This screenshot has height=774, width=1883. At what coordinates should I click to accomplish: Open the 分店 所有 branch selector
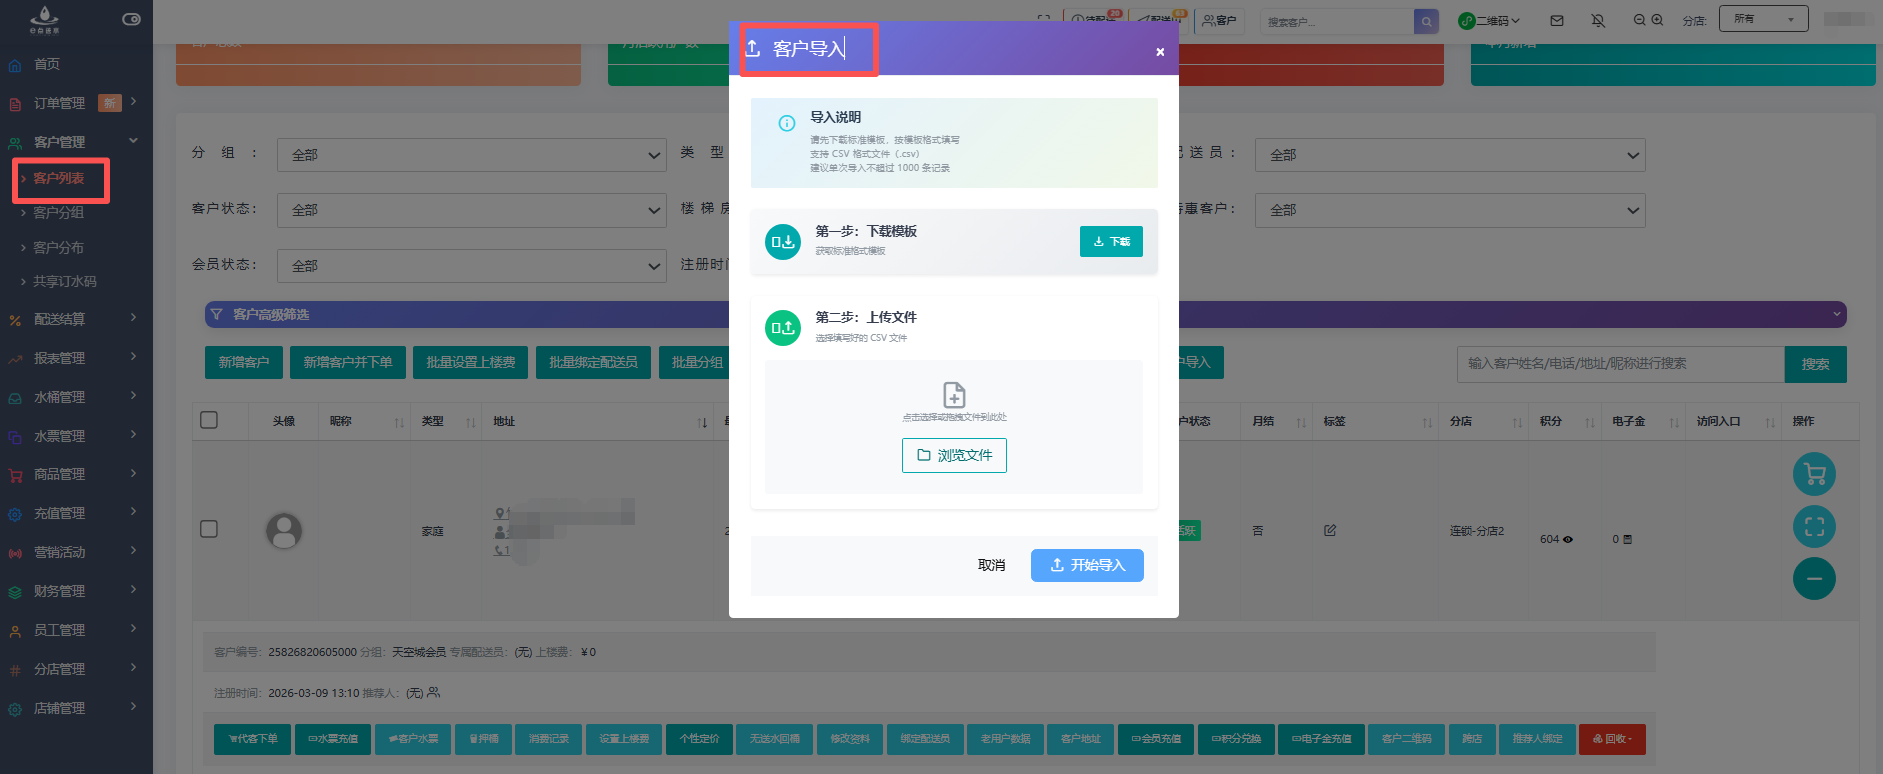[1763, 19]
